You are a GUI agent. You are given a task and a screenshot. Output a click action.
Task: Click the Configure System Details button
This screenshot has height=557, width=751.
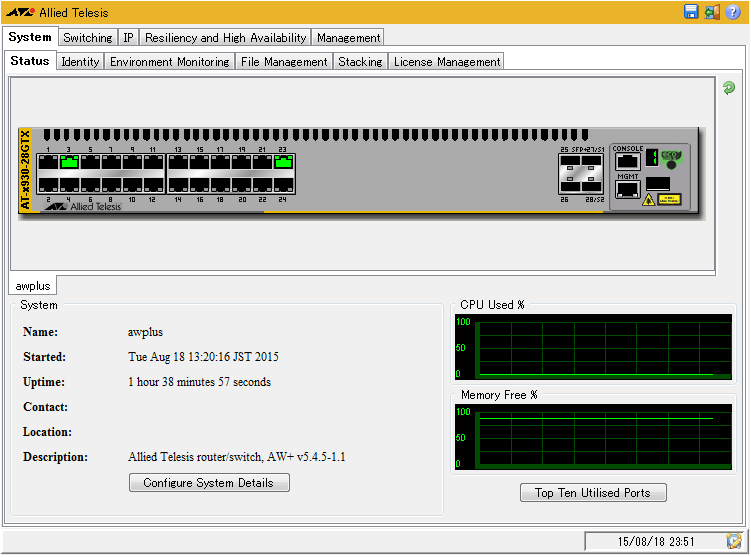pyautogui.click(x=209, y=483)
